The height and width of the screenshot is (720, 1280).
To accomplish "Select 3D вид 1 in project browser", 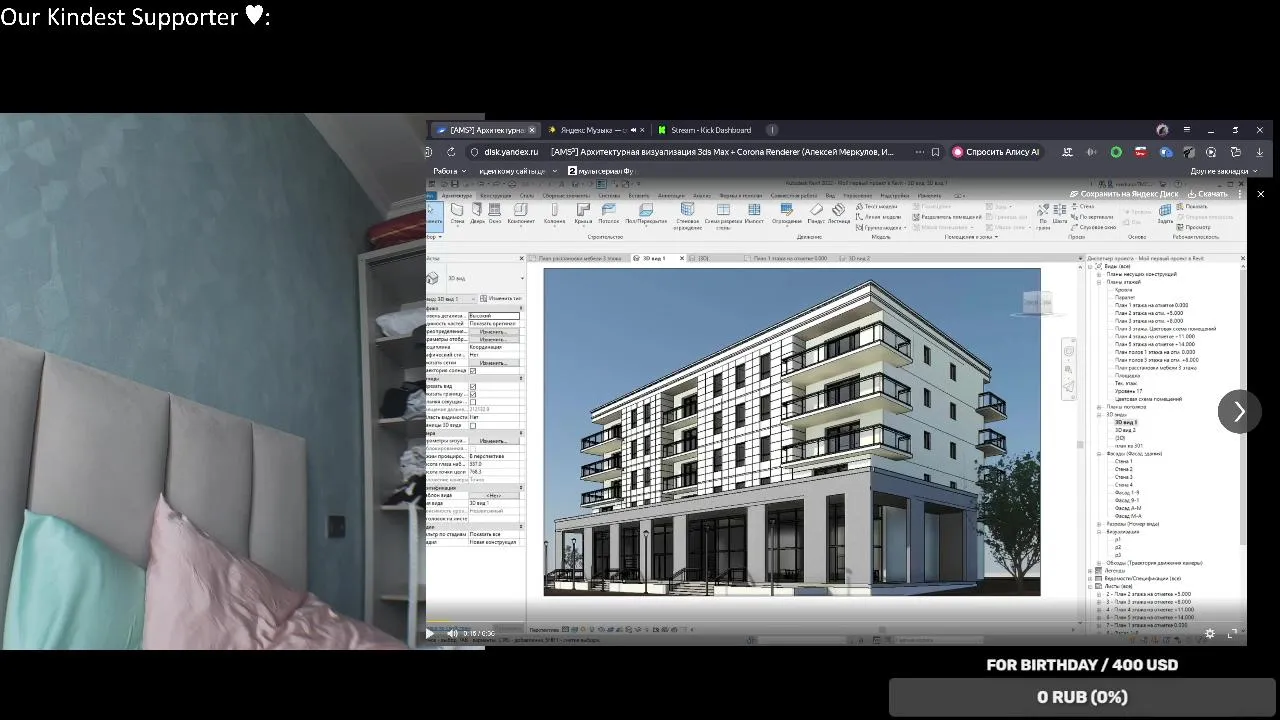I will [x=1126, y=422].
